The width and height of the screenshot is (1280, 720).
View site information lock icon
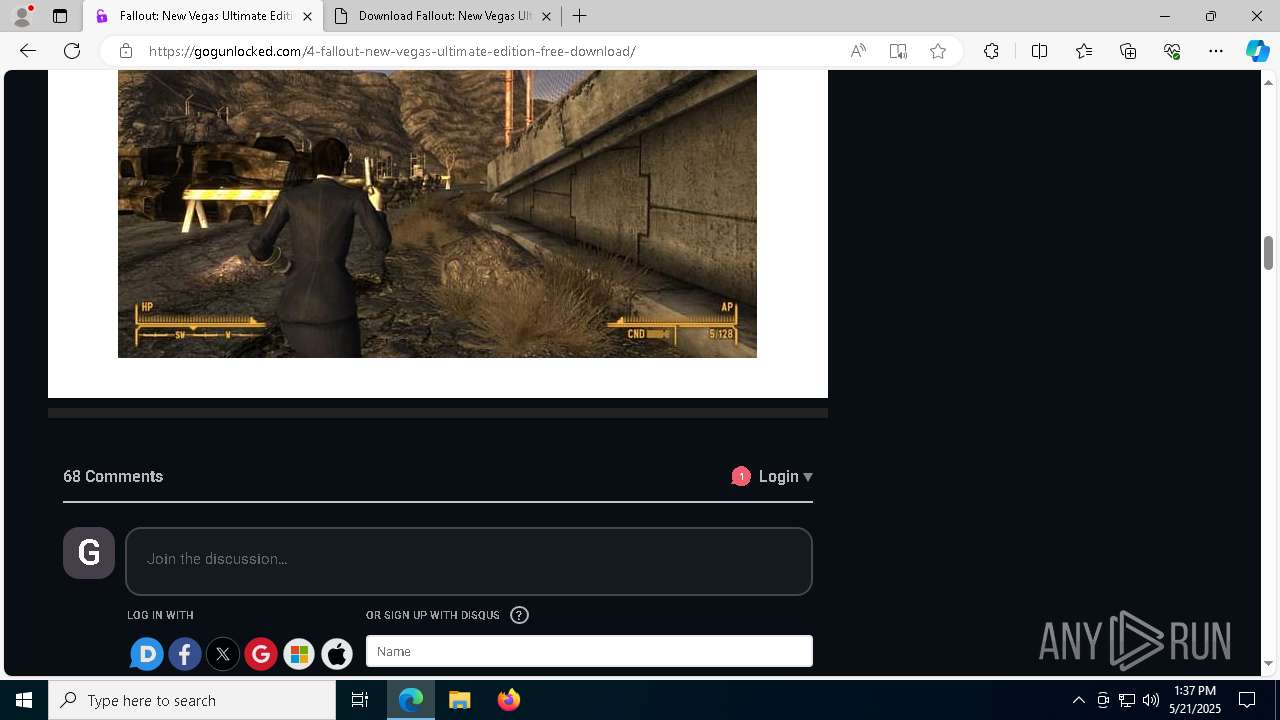coord(125,51)
